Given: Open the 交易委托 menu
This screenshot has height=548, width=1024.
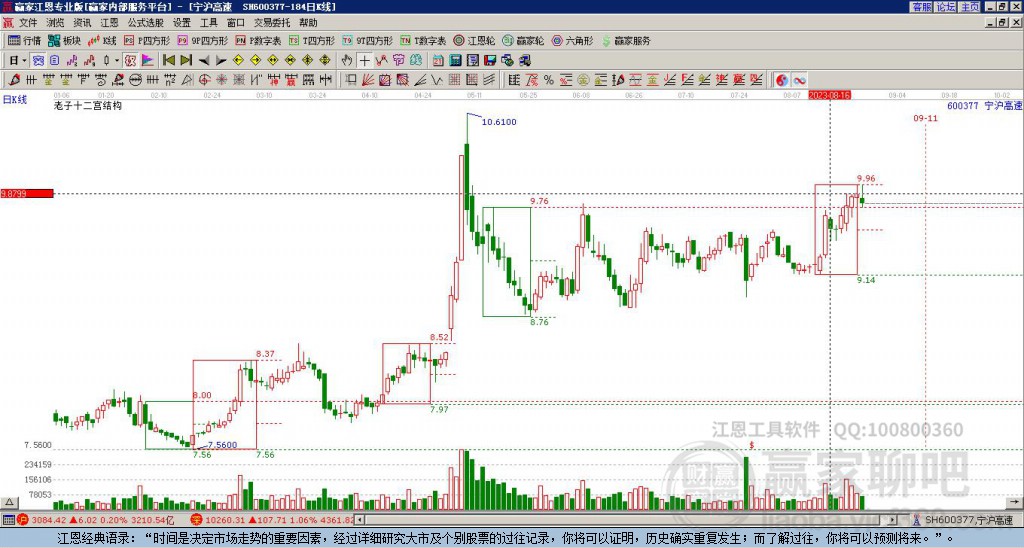Looking at the screenshot, I should click(272, 23).
